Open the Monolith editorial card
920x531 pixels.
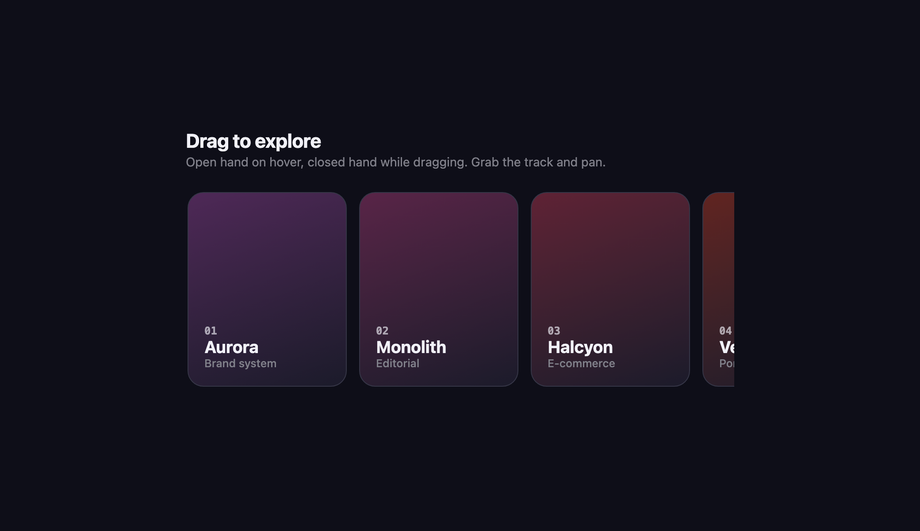click(438, 289)
